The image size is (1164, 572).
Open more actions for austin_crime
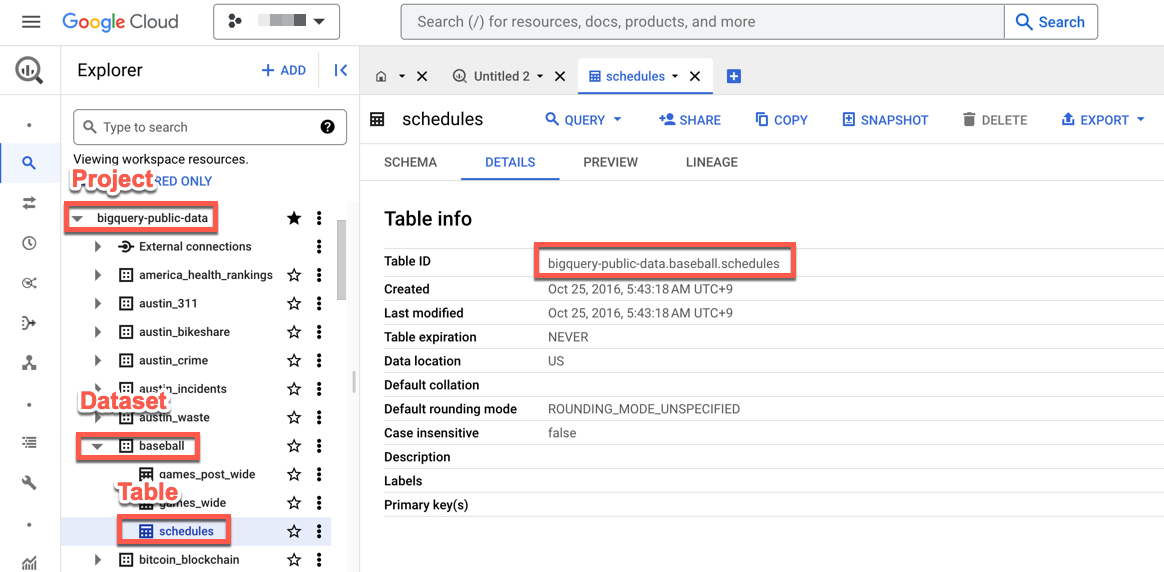(319, 361)
